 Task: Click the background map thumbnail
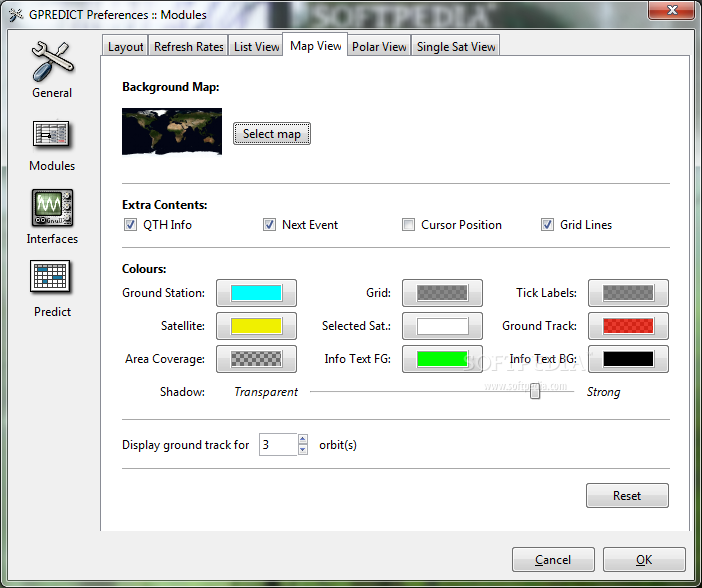point(172,131)
